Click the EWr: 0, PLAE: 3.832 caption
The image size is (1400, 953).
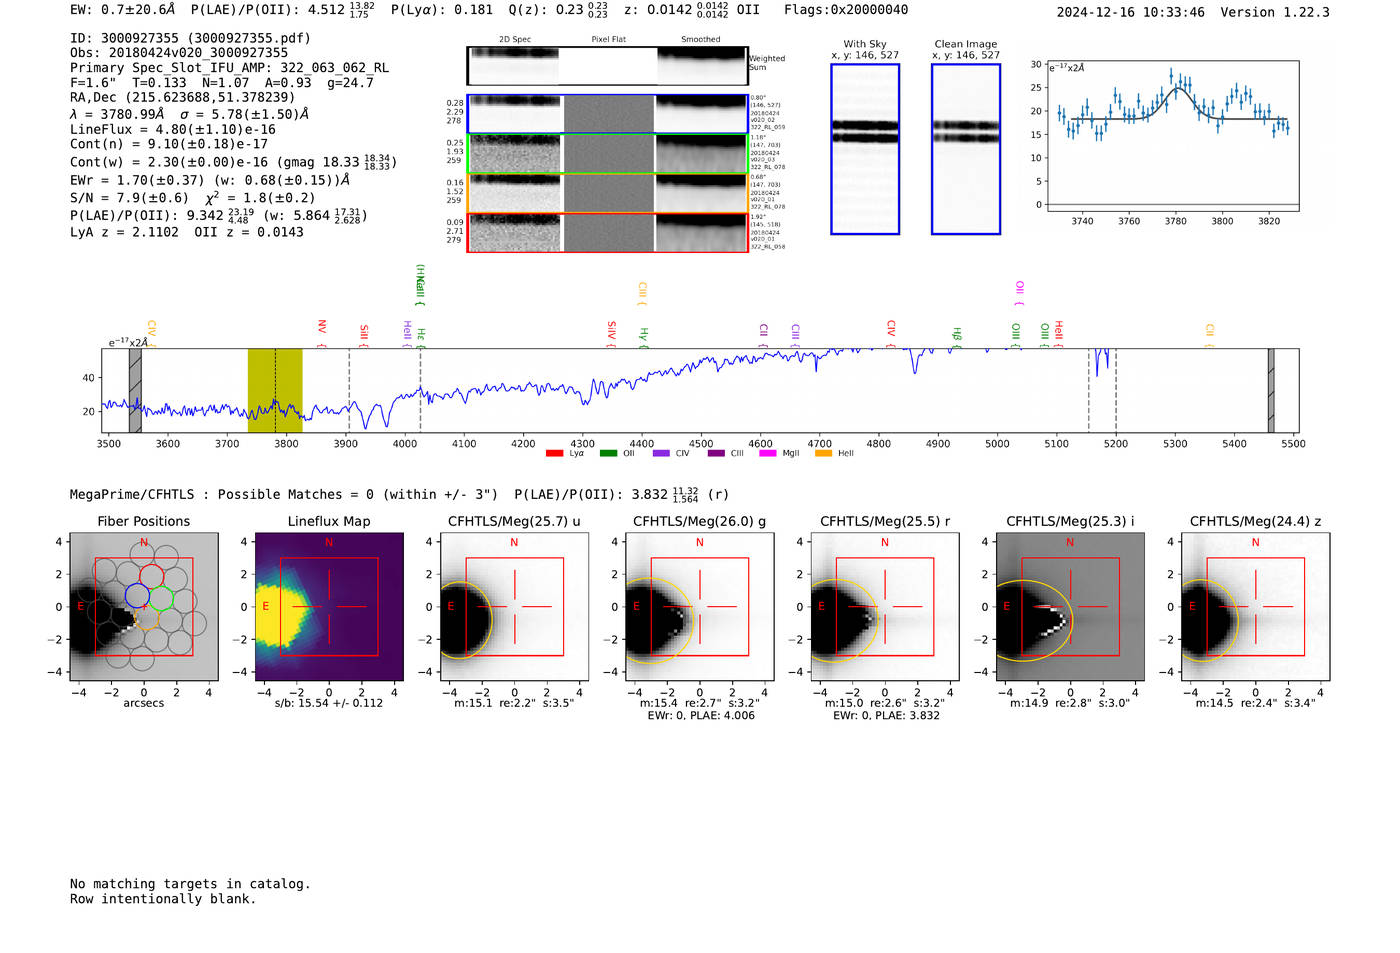click(885, 716)
